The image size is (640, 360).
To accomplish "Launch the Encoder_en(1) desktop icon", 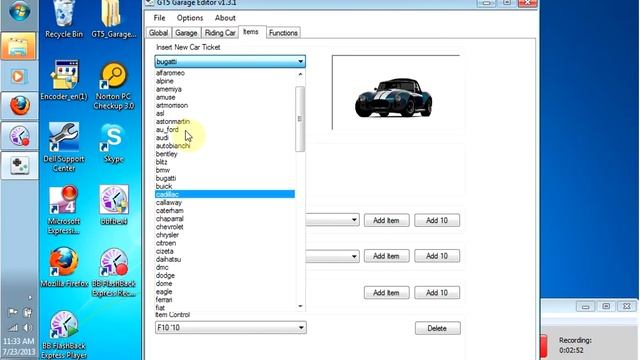I will pyautogui.click(x=64, y=80).
